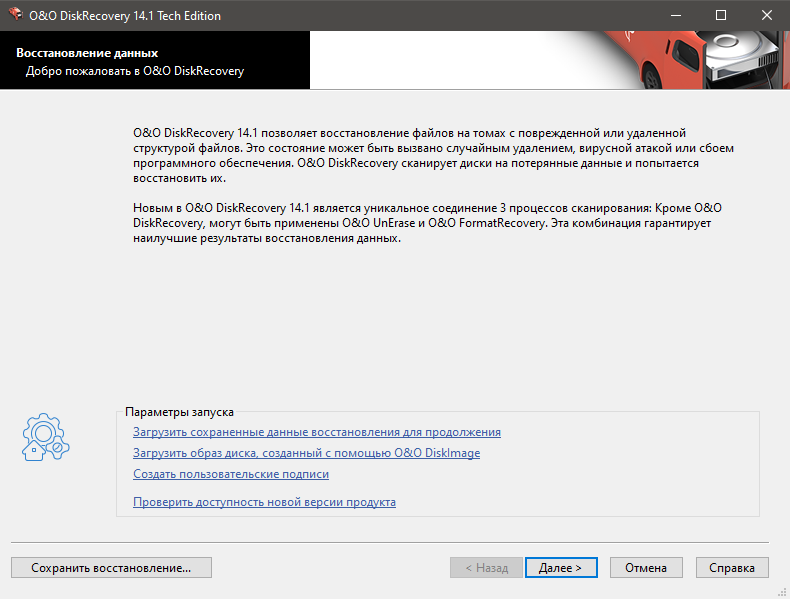Image resolution: width=790 pixels, height=599 pixels.
Task: Click the window resize grip in corner
Action: (x=782, y=592)
